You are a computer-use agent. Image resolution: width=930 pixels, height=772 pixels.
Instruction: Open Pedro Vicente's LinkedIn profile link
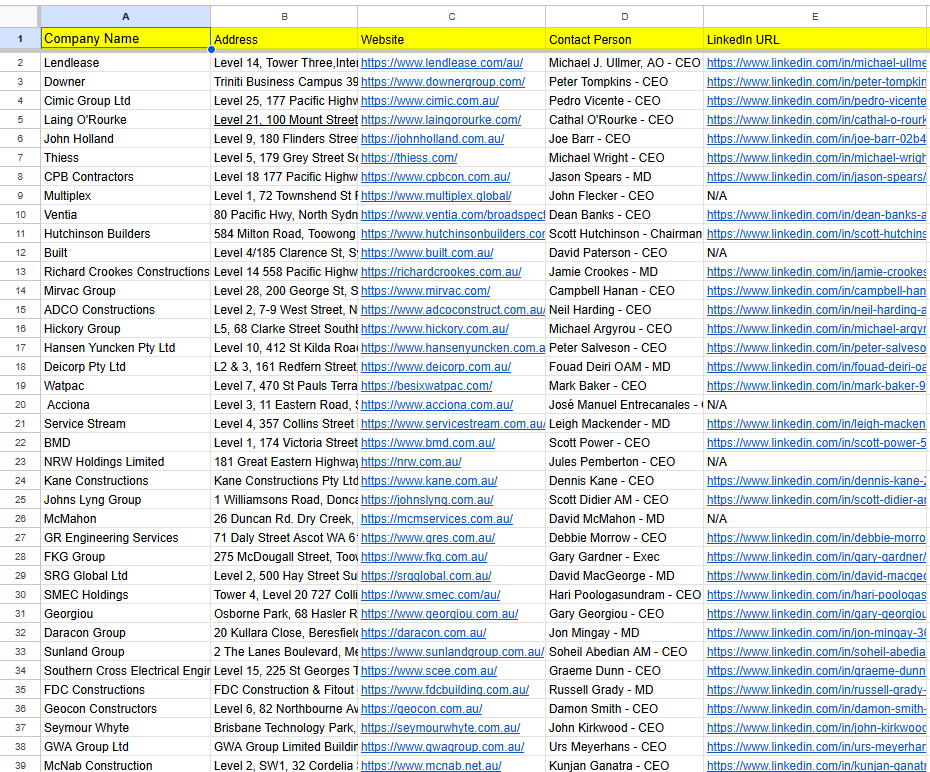tap(816, 101)
